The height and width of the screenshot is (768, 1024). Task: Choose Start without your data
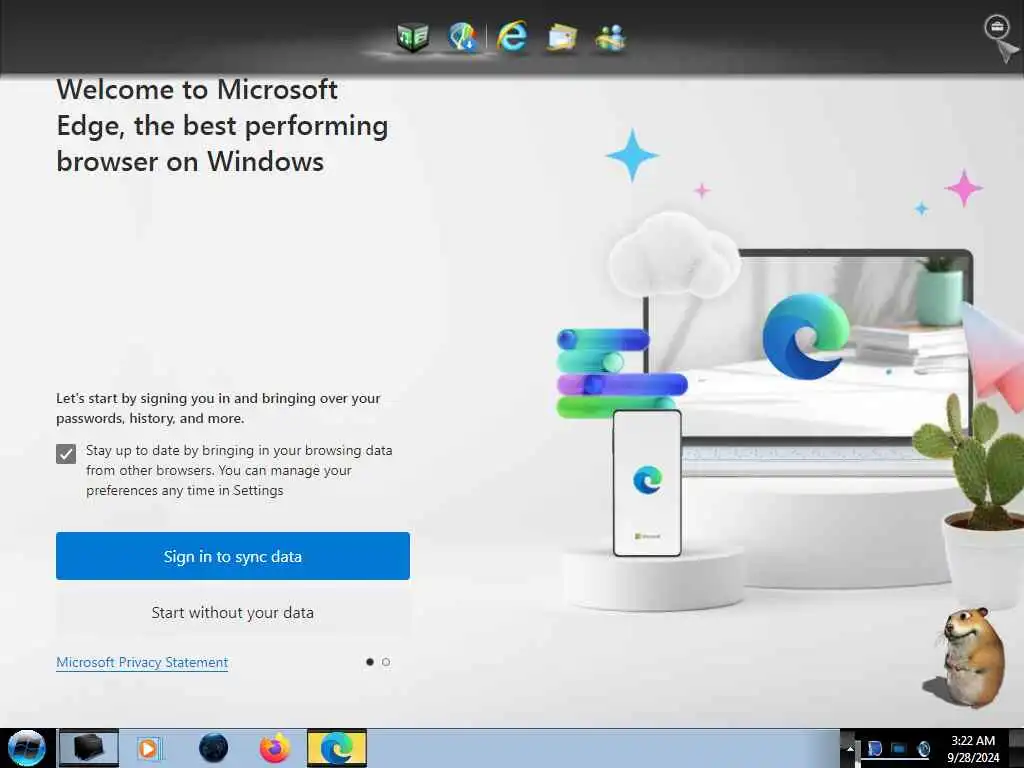pyautogui.click(x=232, y=613)
